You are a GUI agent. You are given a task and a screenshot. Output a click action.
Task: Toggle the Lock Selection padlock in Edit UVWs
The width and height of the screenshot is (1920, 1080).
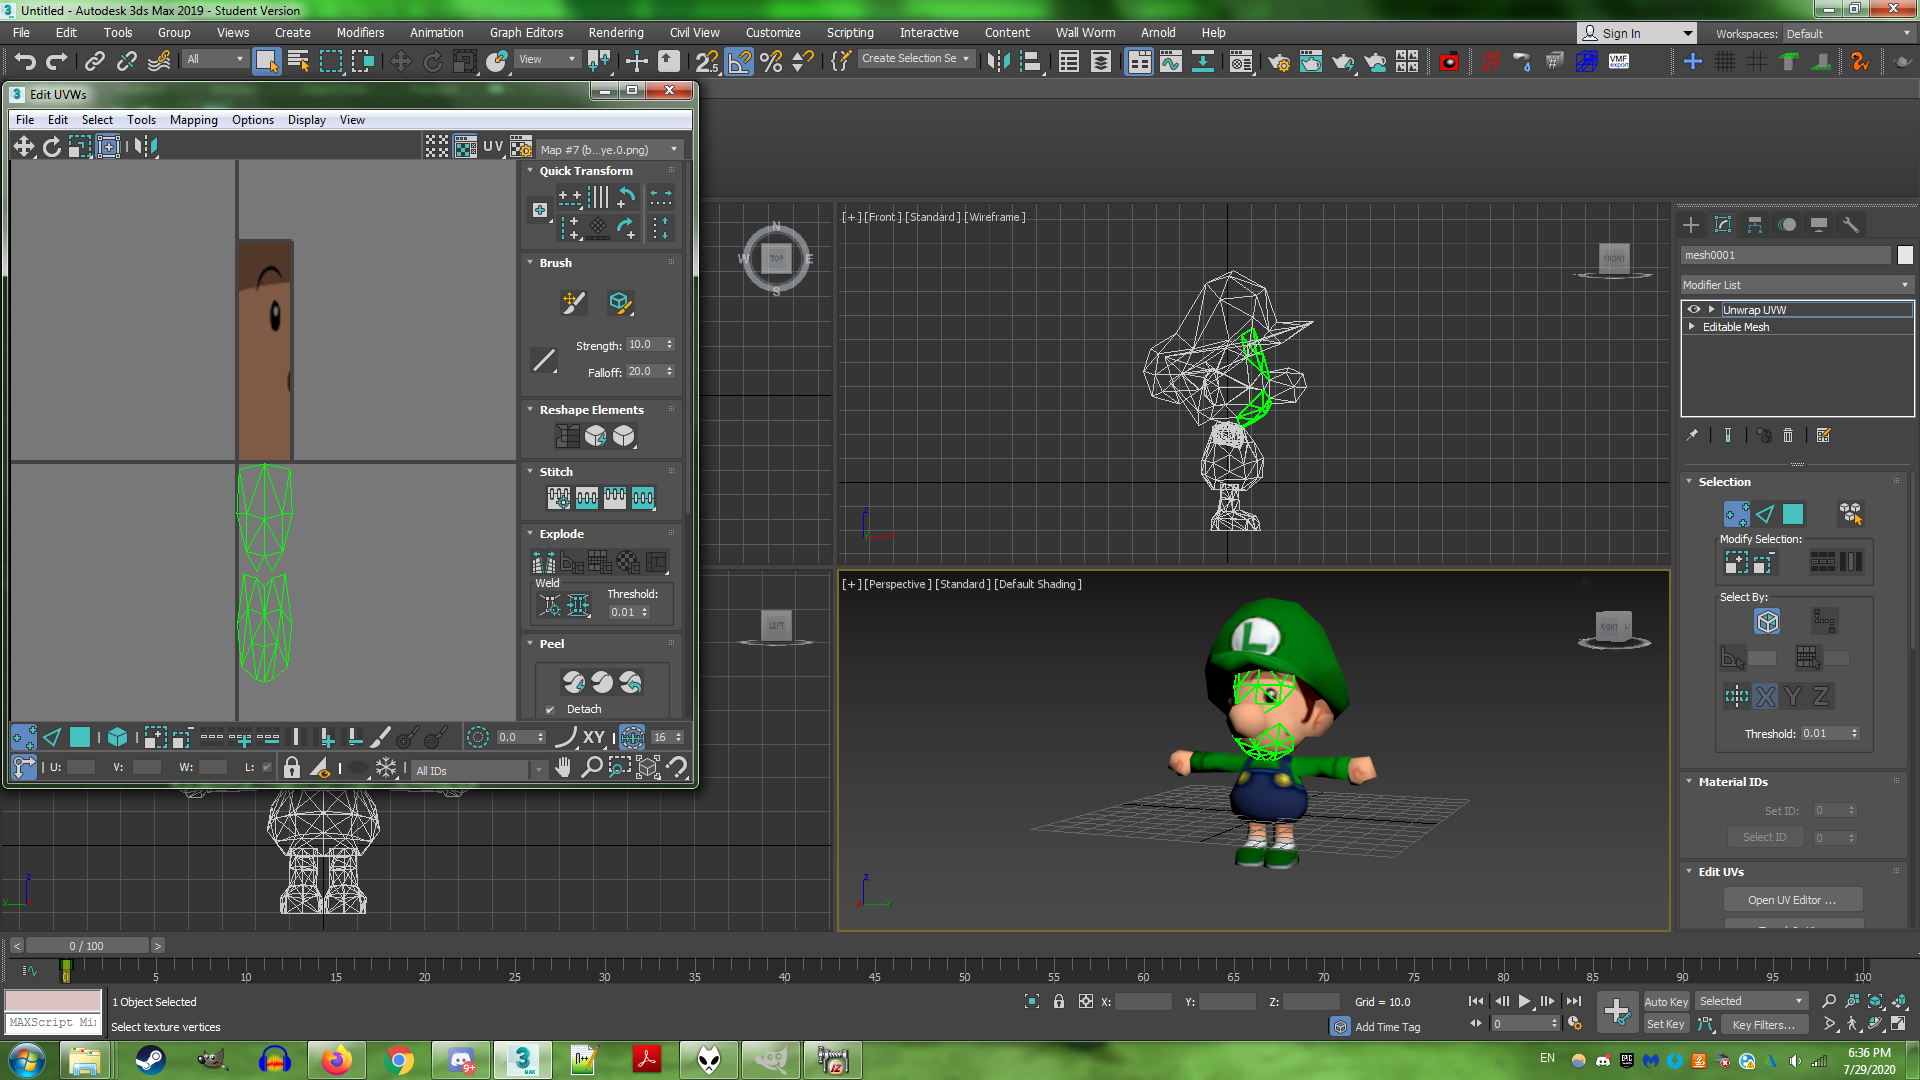(x=292, y=768)
